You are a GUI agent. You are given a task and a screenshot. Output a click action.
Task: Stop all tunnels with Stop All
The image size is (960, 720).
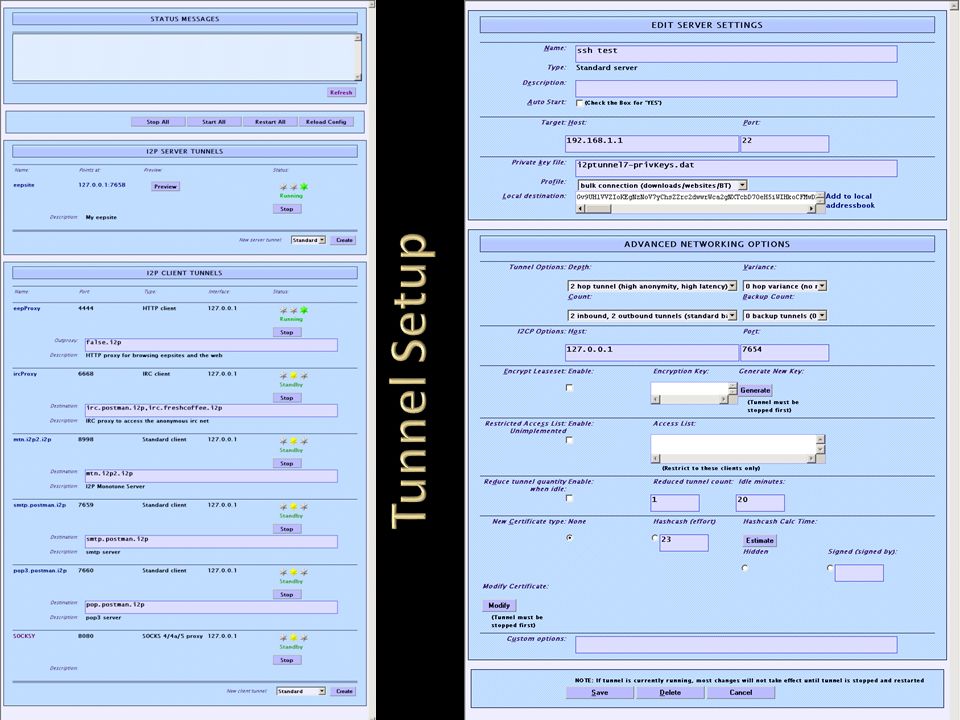(x=158, y=122)
